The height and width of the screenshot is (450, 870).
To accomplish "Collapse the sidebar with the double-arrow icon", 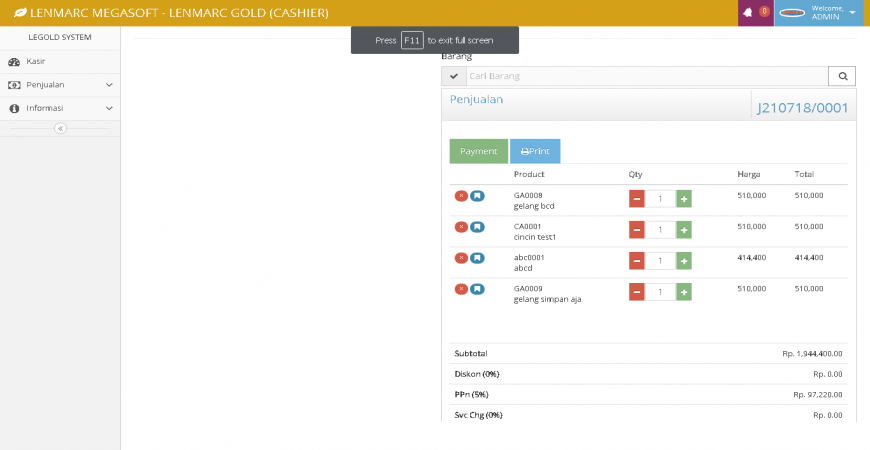I will tap(60, 128).
